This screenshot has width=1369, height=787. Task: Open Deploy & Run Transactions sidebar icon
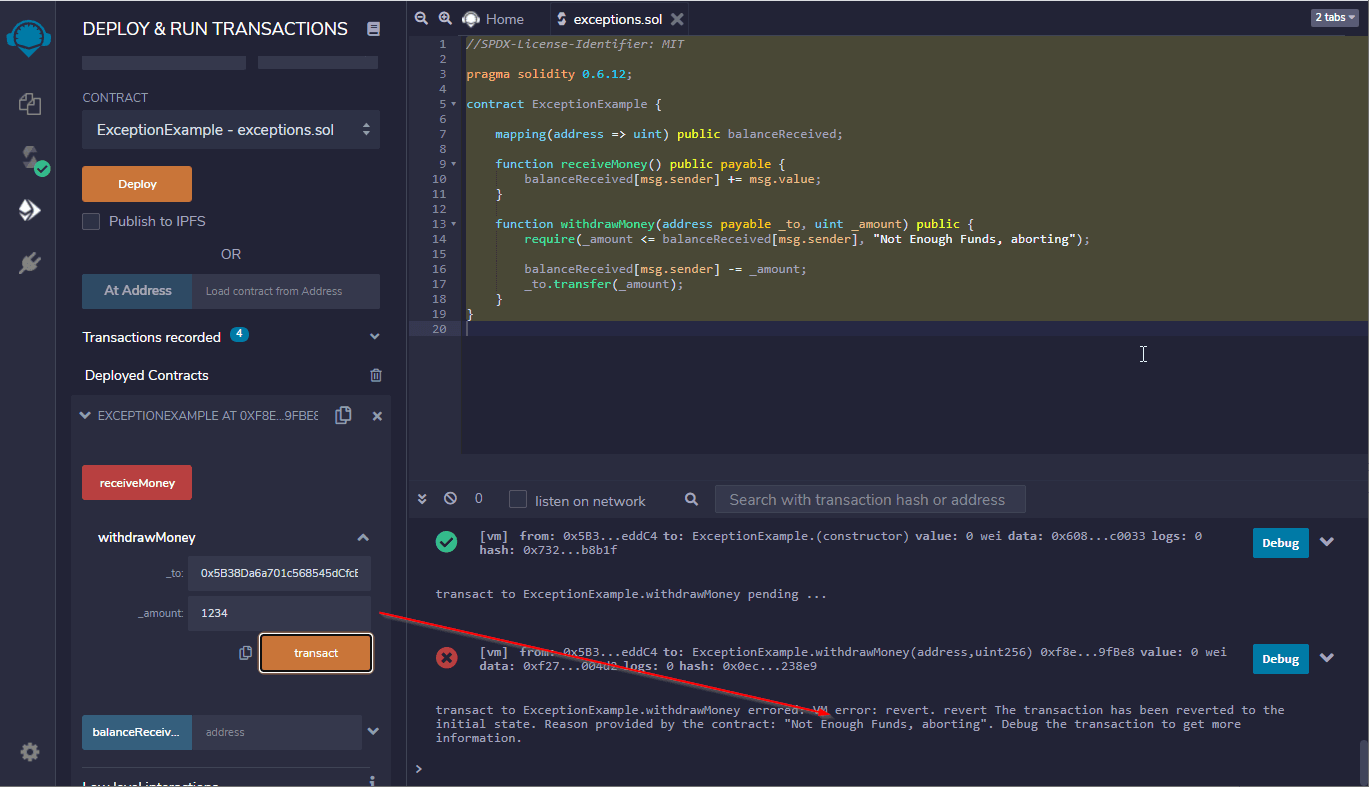pos(29,210)
